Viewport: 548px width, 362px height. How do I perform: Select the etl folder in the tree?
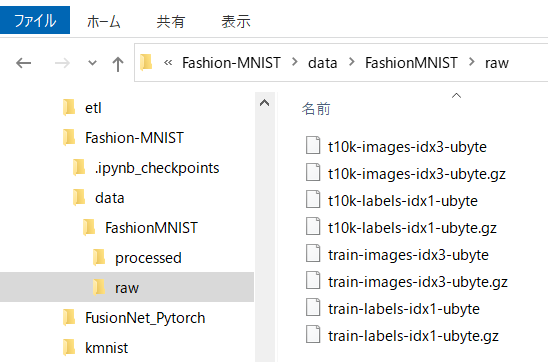coord(93,108)
